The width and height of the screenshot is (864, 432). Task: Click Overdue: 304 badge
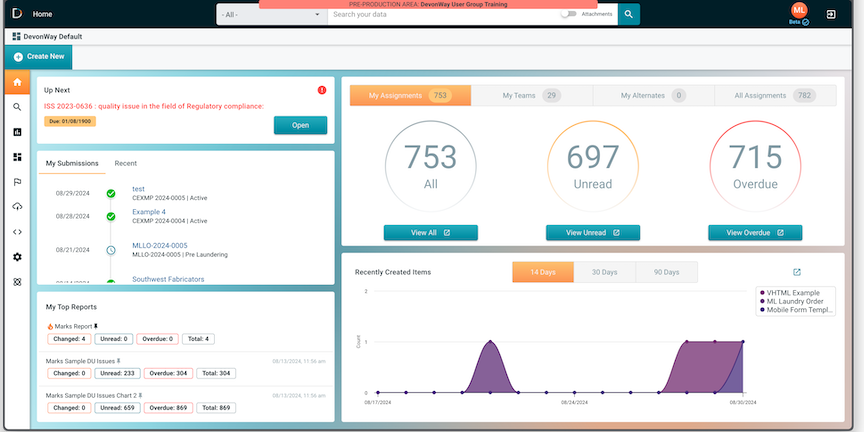[x=169, y=374]
